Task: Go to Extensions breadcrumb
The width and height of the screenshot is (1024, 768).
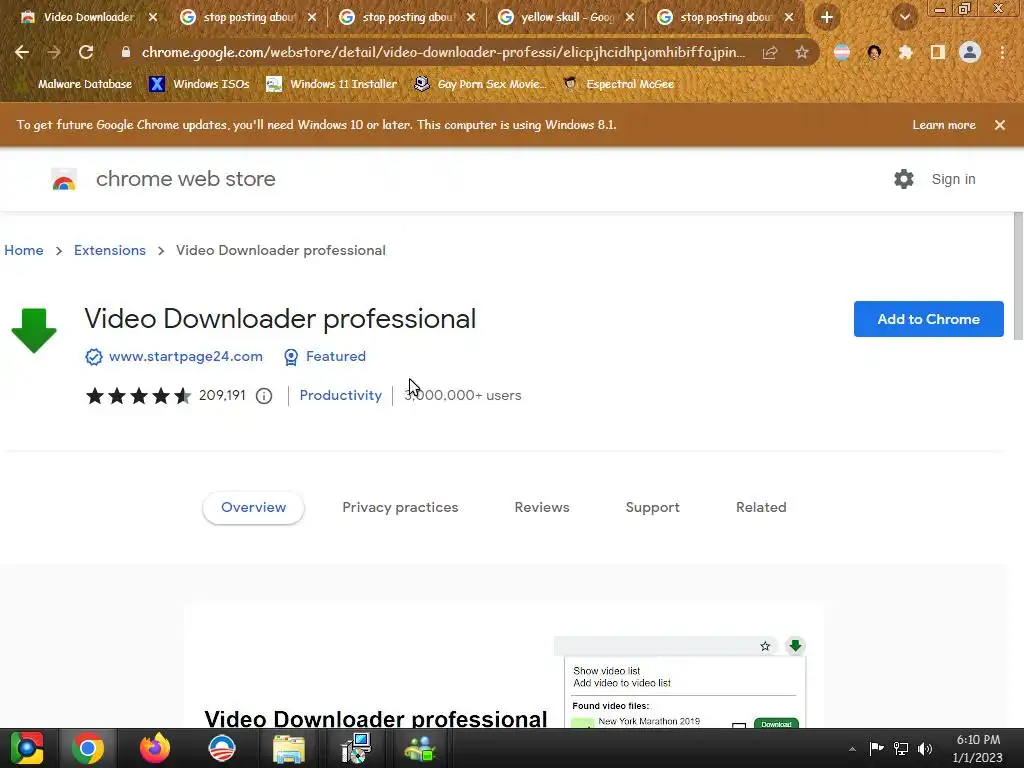Action: coord(110,250)
